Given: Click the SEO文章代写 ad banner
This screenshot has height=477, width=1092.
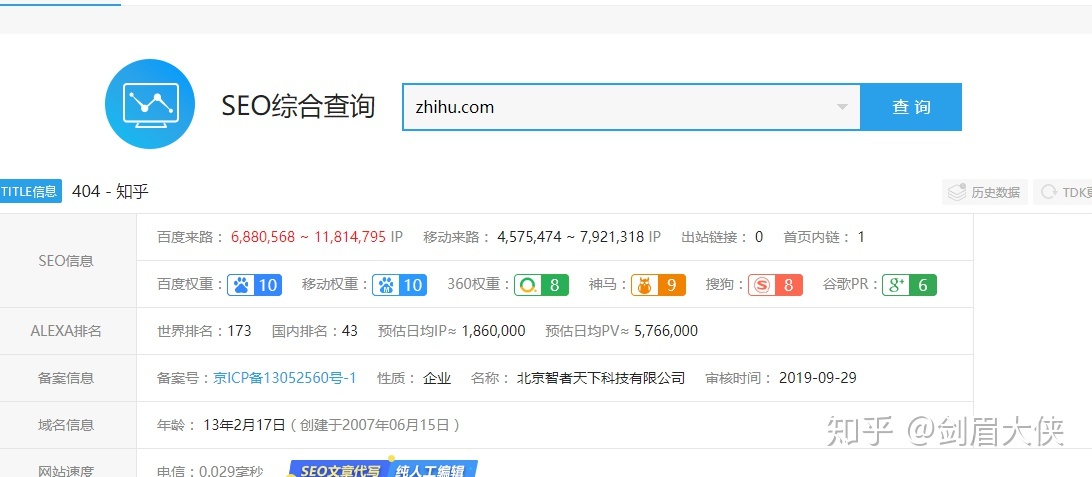Looking at the screenshot, I should (x=383, y=469).
